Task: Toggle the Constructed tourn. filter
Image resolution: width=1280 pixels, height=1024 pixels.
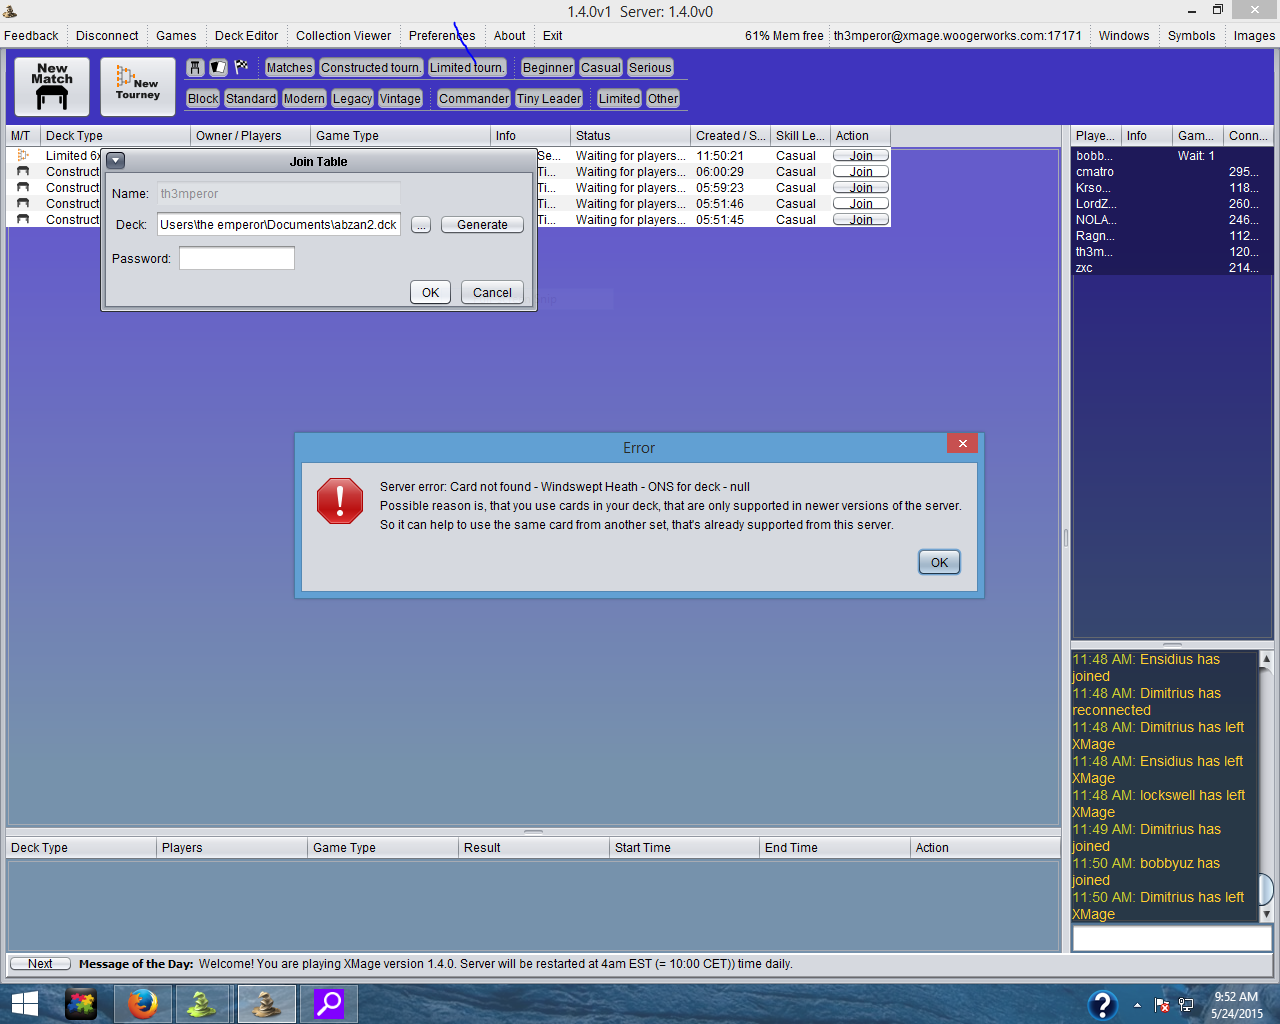Action: (371, 68)
